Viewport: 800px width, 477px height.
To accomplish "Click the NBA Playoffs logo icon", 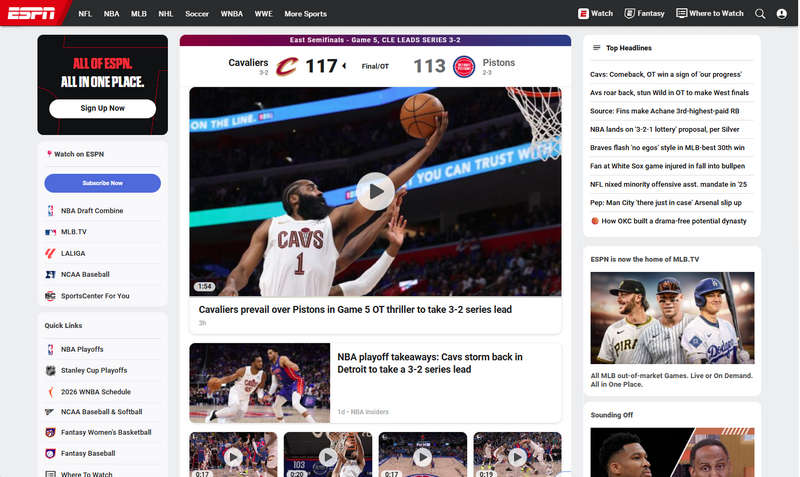I will coord(50,349).
